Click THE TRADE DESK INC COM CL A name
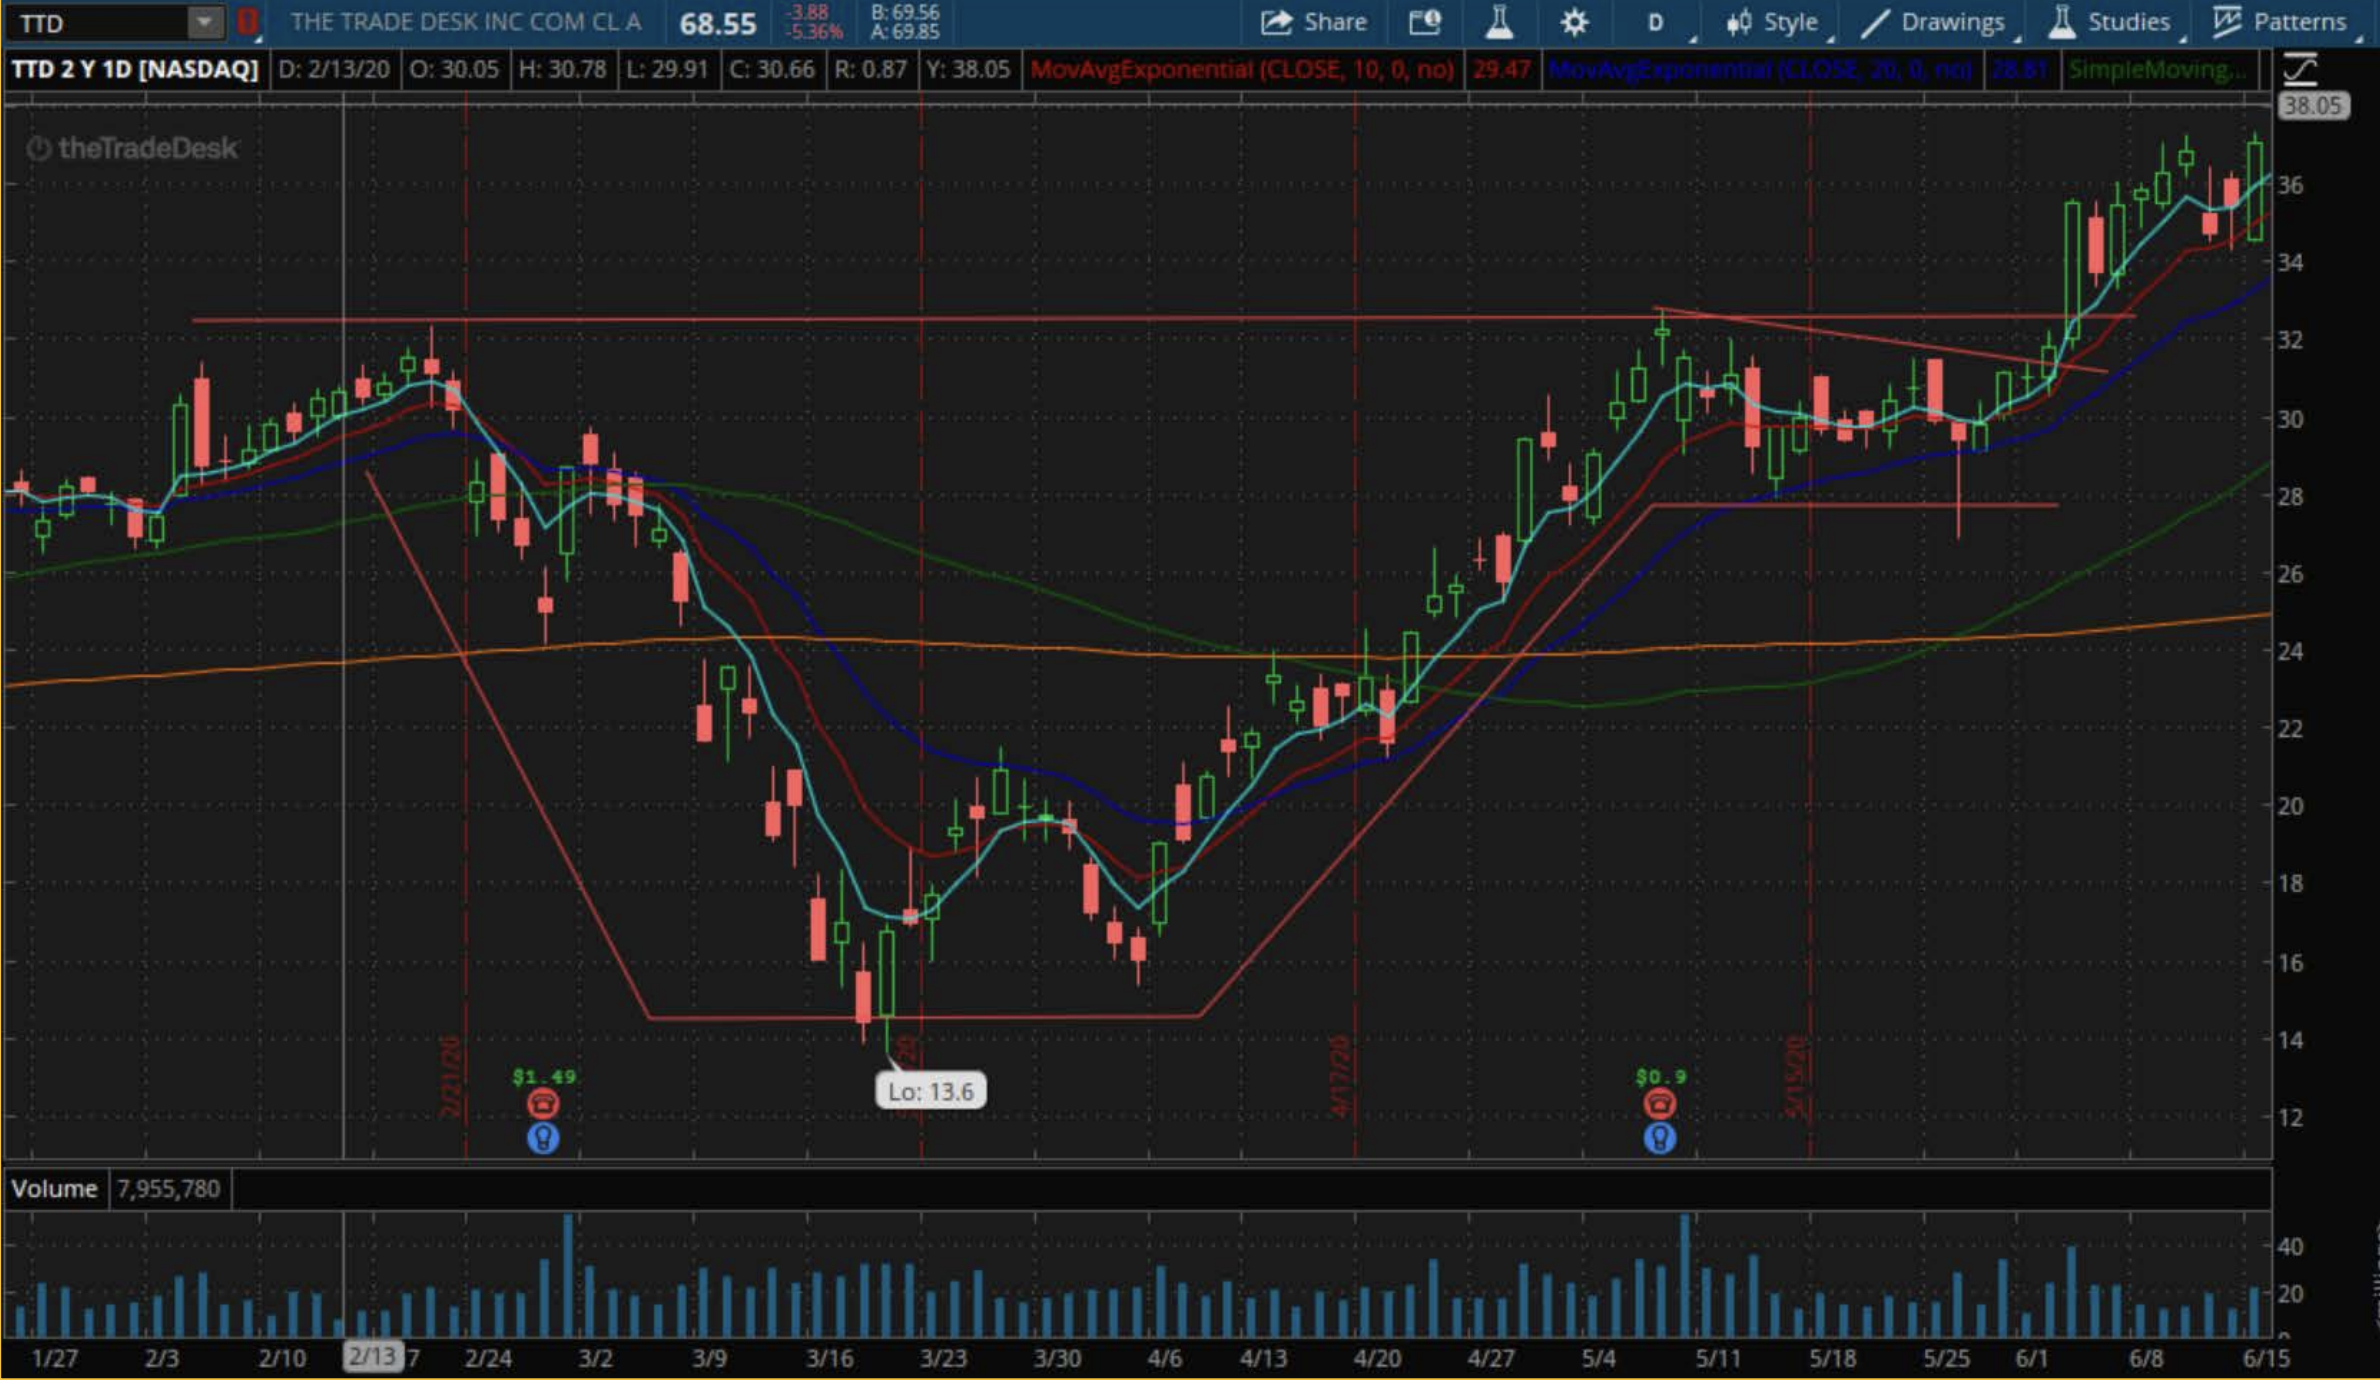 click(x=465, y=22)
